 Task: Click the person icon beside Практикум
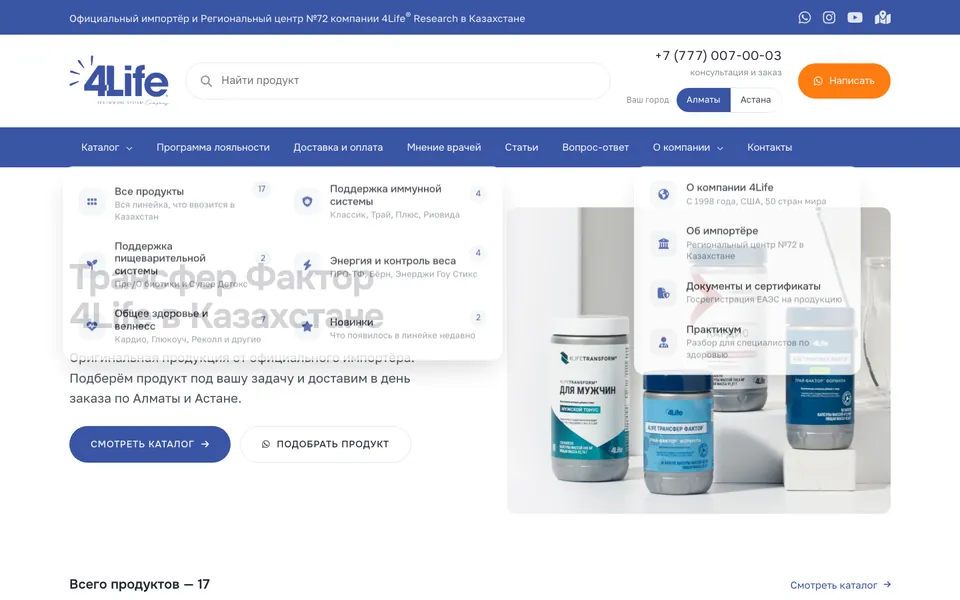coord(664,342)
